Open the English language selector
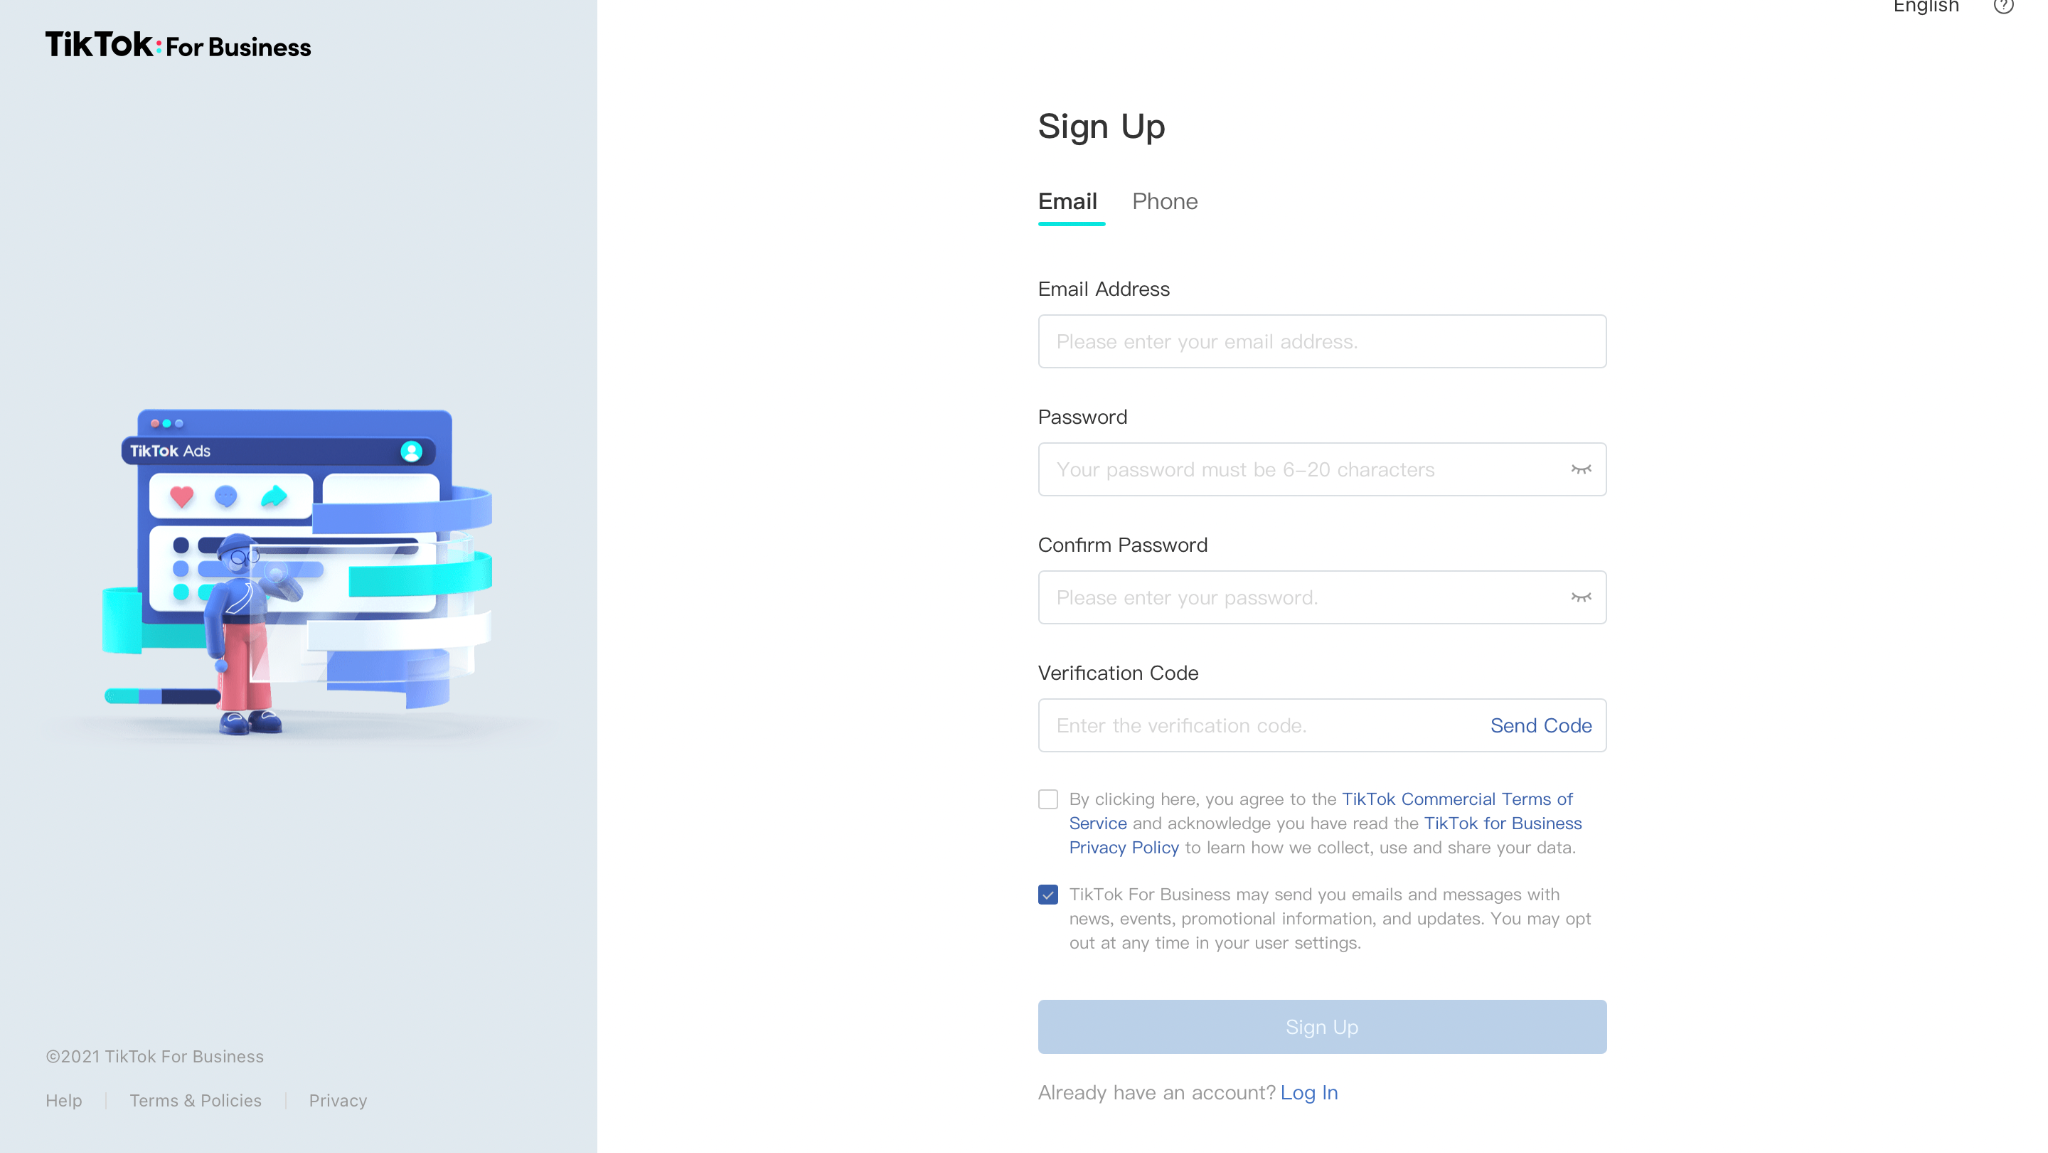Image resolution: width=2048 pixels, height=1153 pixels. [1926, 7]
